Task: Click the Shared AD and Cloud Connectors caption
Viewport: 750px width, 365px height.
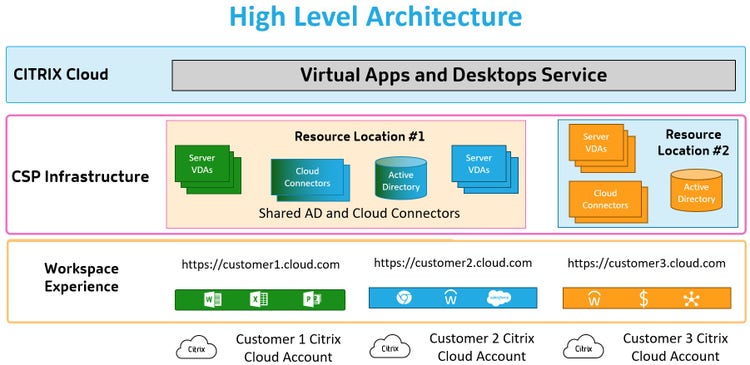Action: click(359, 213)
